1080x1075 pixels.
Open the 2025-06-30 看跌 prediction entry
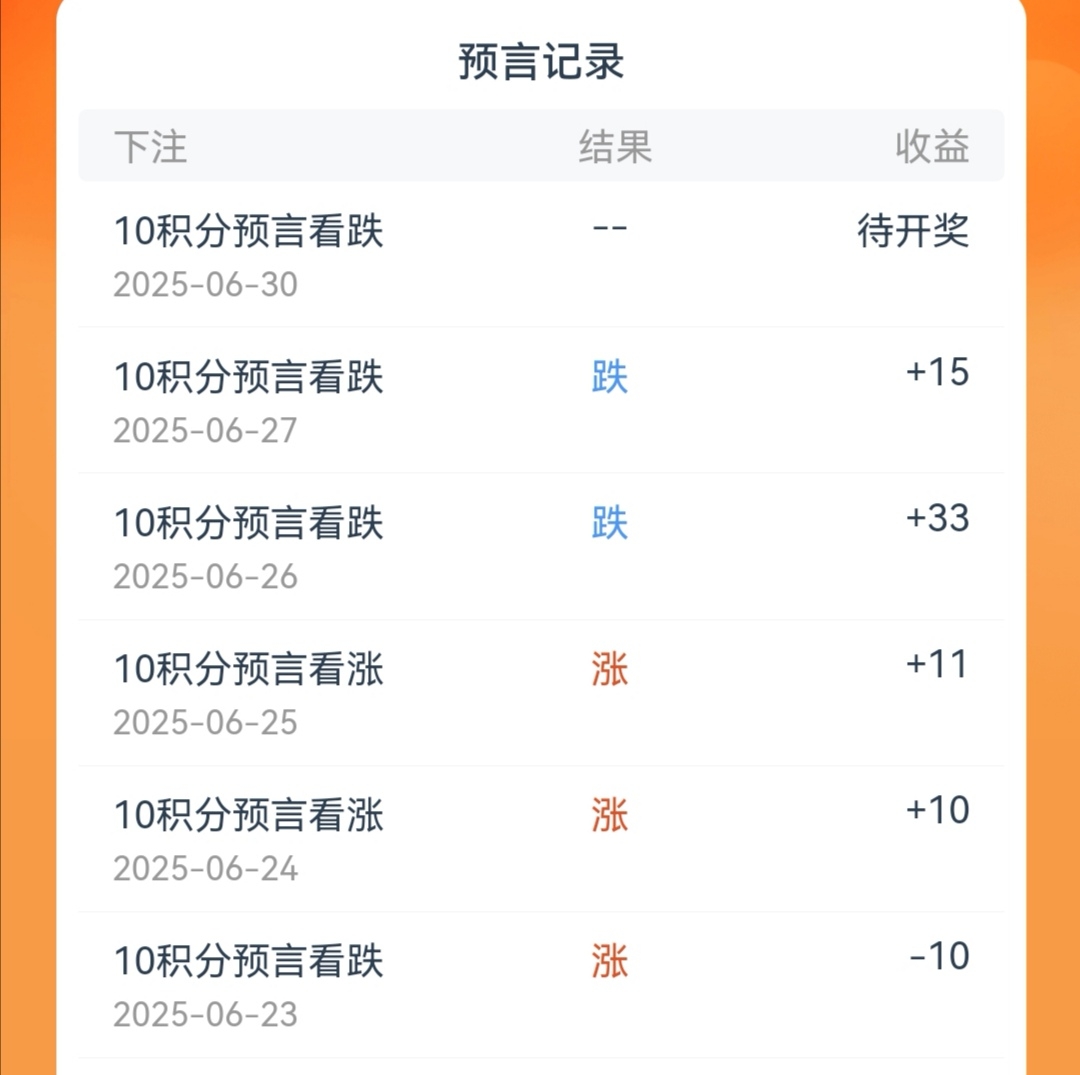tap(541, 255)
